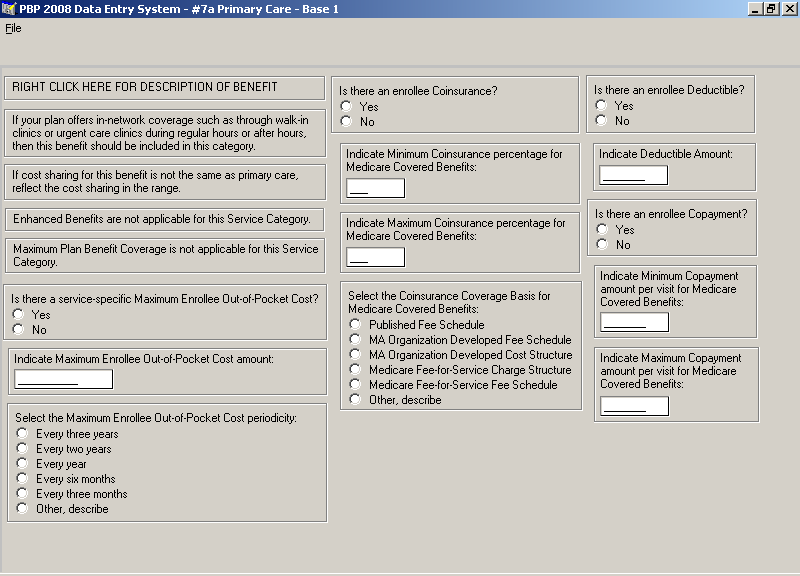800x576 pixels.
Task: Select No for enrollee Coinsurance
Action: (346, 121)
